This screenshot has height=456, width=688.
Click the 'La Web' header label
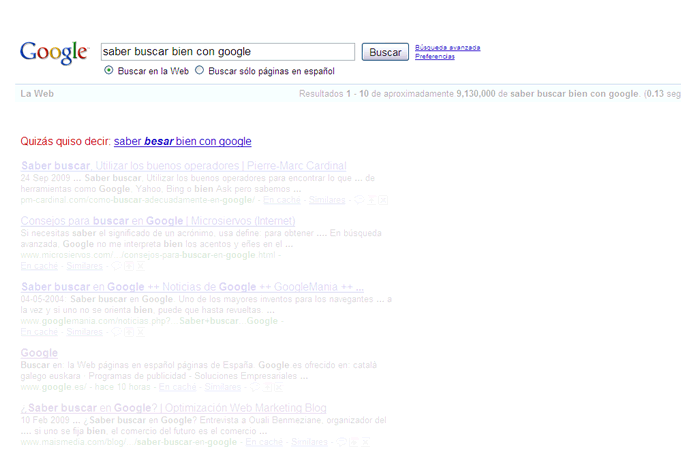(x=37, y=93)
